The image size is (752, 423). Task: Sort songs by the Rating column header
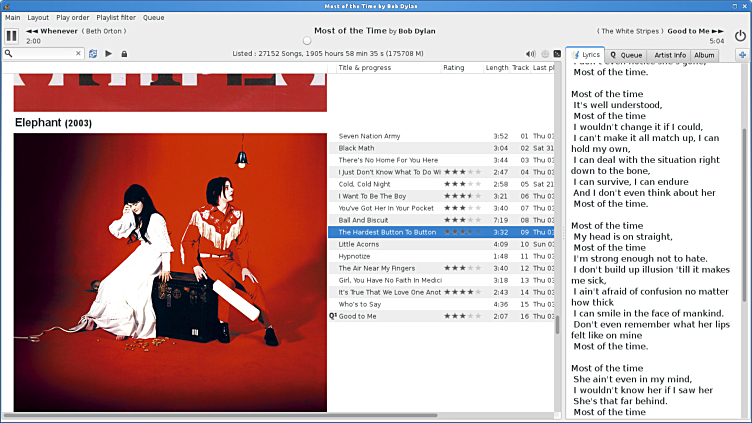pyautogui.click(x=454, y=68)
